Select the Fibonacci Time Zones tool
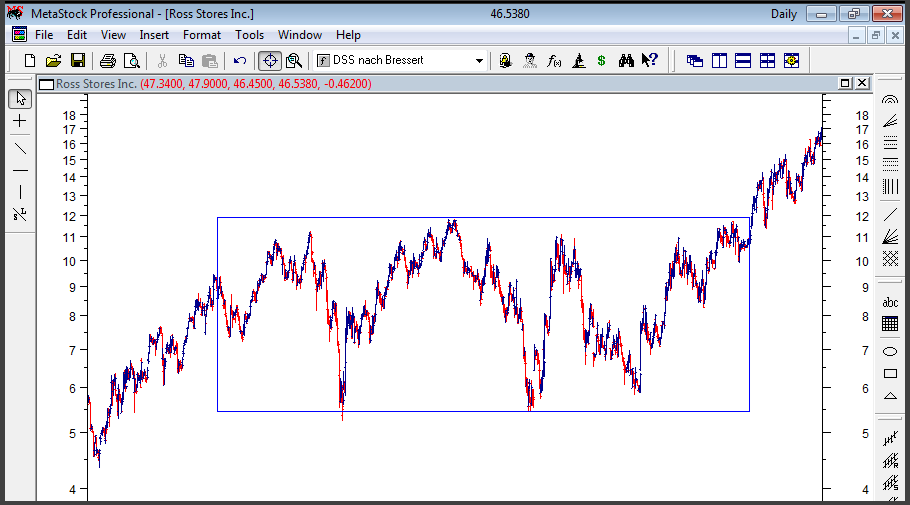The image size is (910, 505). 890,186
